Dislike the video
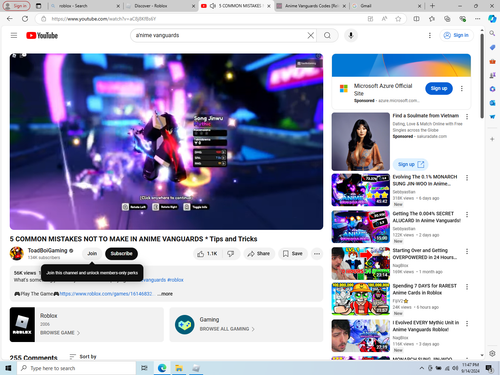The image size is (500, 375). tap(230, 254)
